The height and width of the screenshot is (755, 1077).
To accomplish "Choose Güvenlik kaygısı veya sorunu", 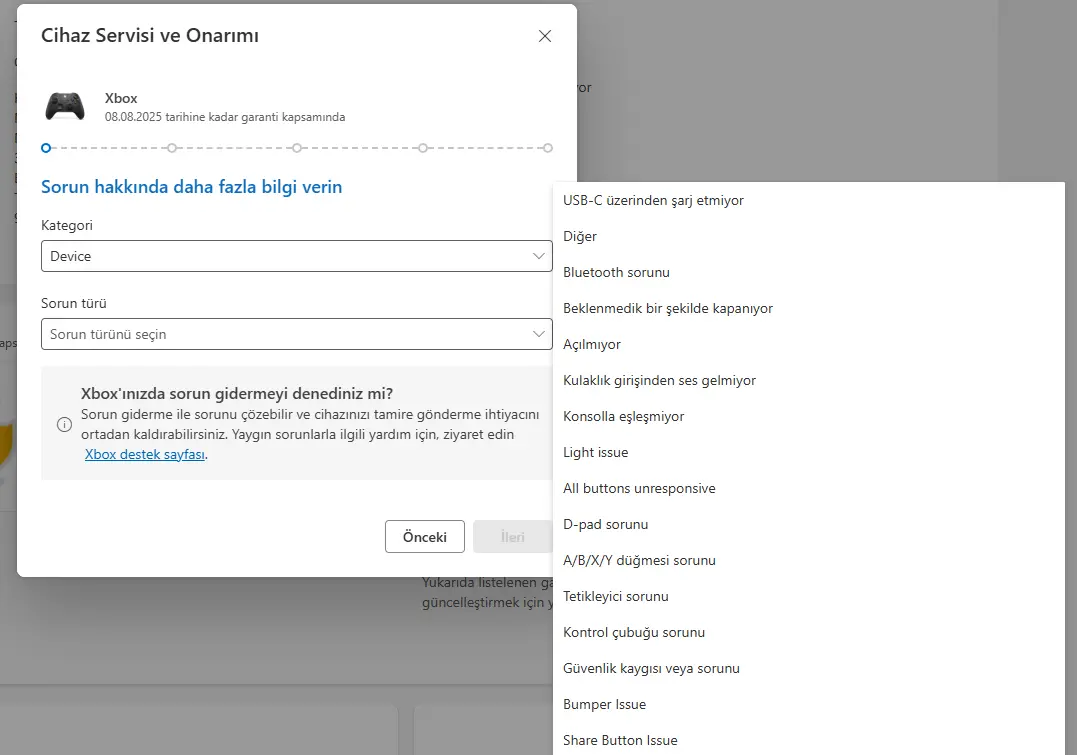I will click(808, 668).
